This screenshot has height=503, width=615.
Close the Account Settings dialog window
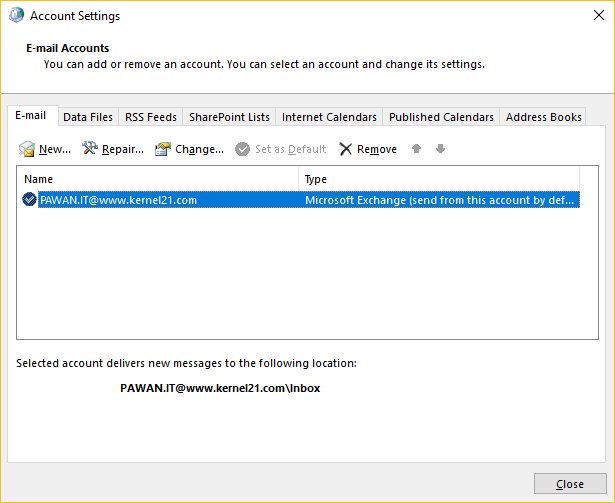(x=599, y=15)
